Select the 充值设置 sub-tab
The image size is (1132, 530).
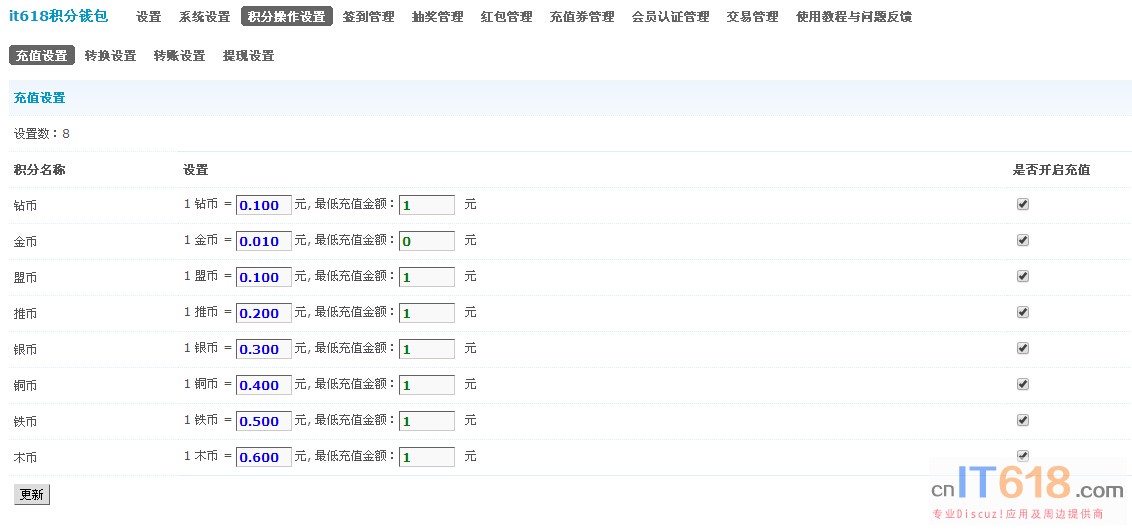(x=42, y=56)
